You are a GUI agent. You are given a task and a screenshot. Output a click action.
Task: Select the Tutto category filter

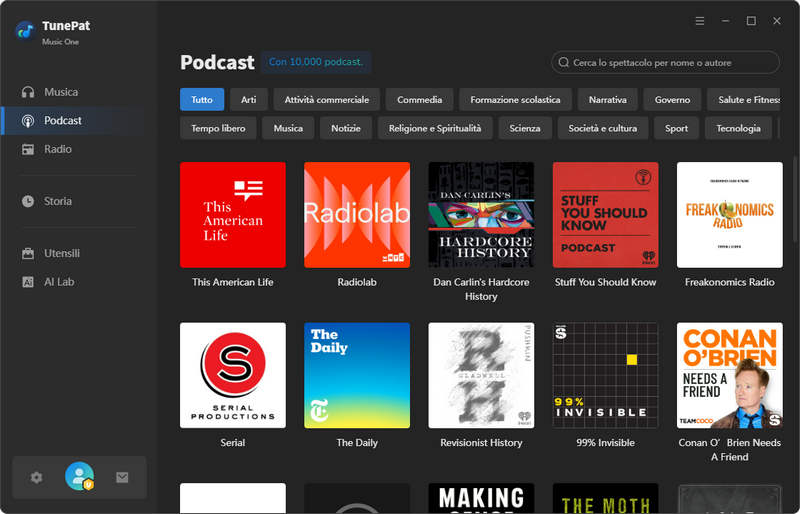pos(202,100)
